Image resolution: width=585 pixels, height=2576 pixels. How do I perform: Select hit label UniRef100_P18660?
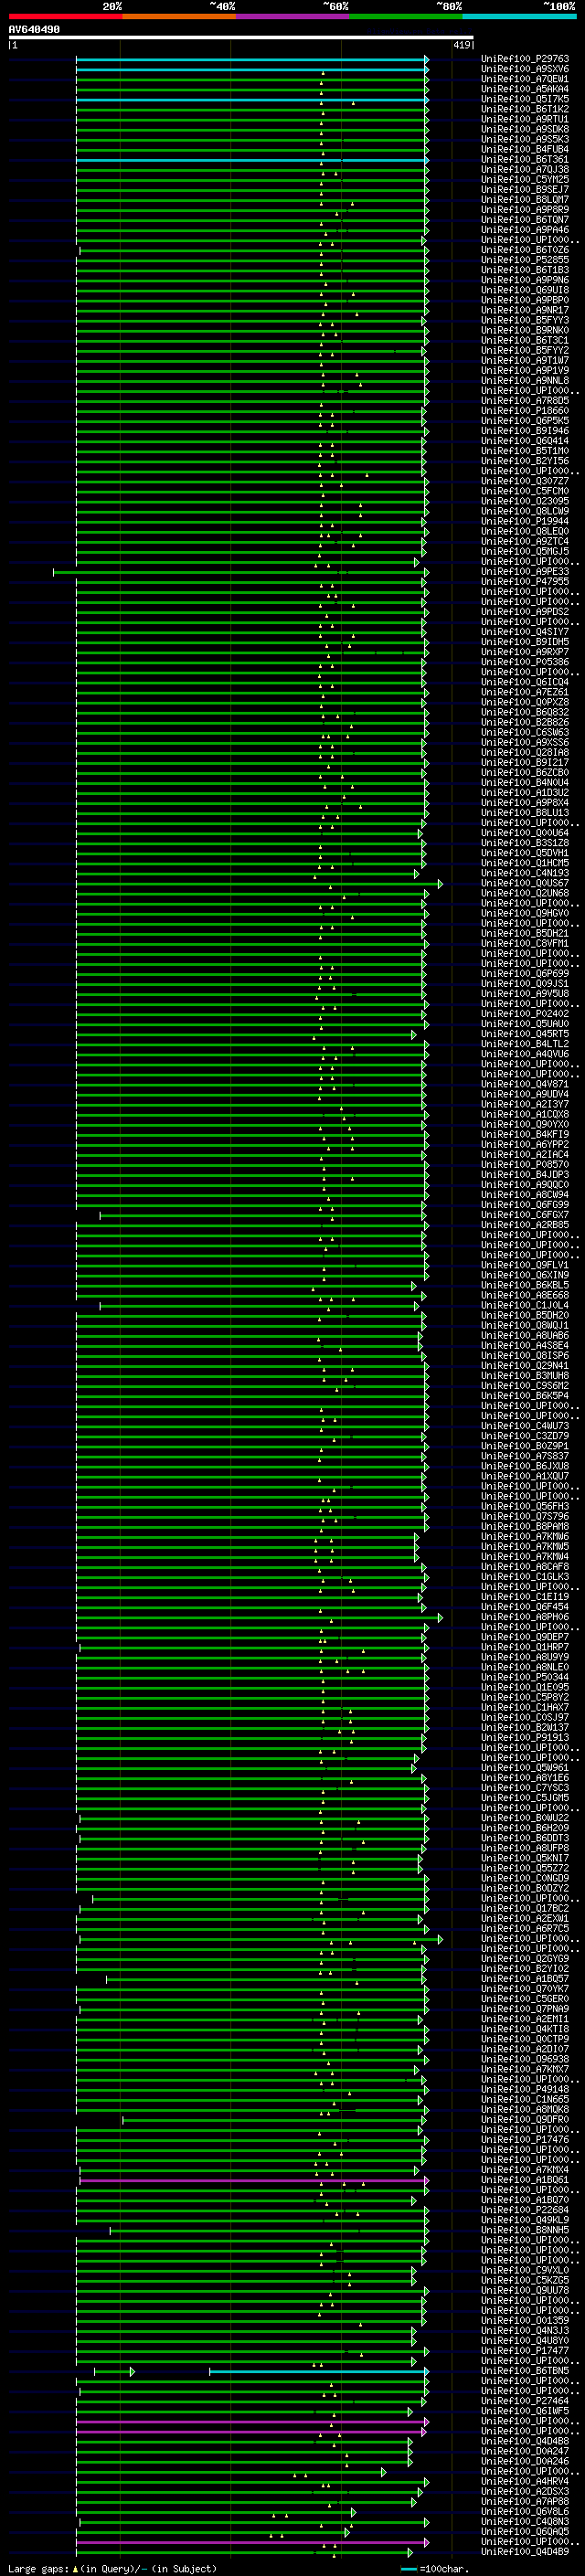525,411
